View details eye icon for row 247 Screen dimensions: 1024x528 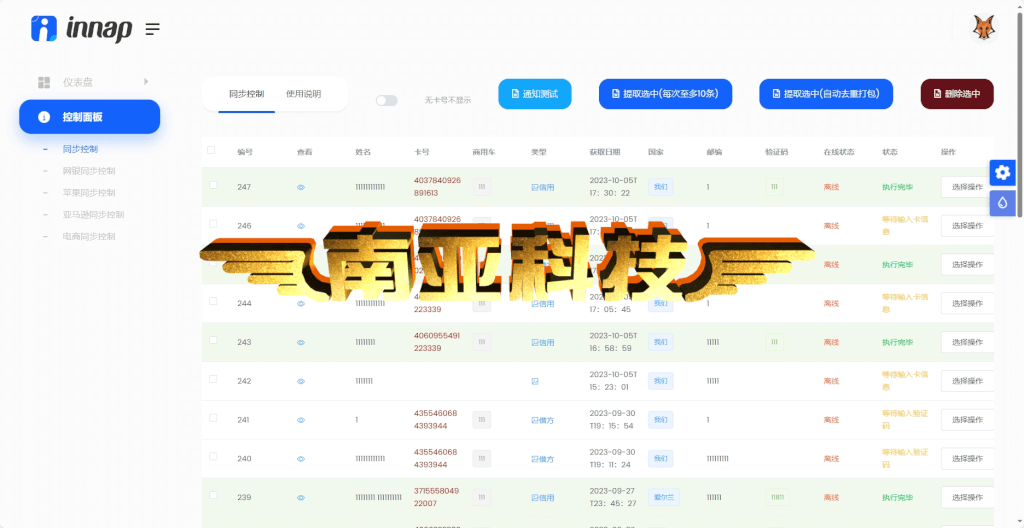[301, 187]
